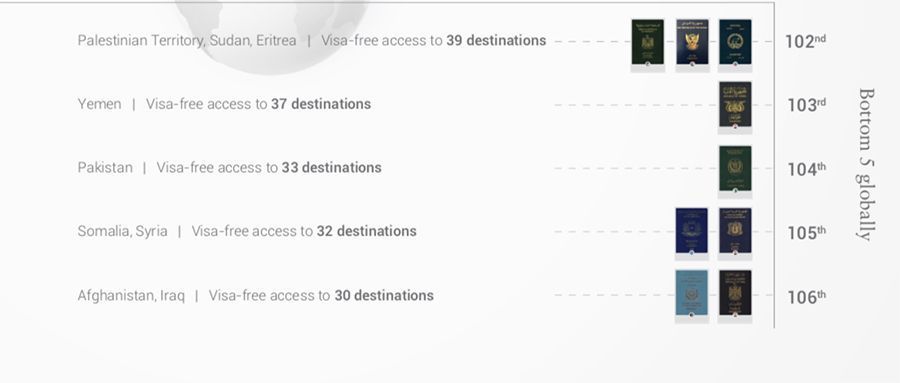This screenshot has height=383, width=900.
Task: Click the Yemen passport icon
Action: coord(735,105)
